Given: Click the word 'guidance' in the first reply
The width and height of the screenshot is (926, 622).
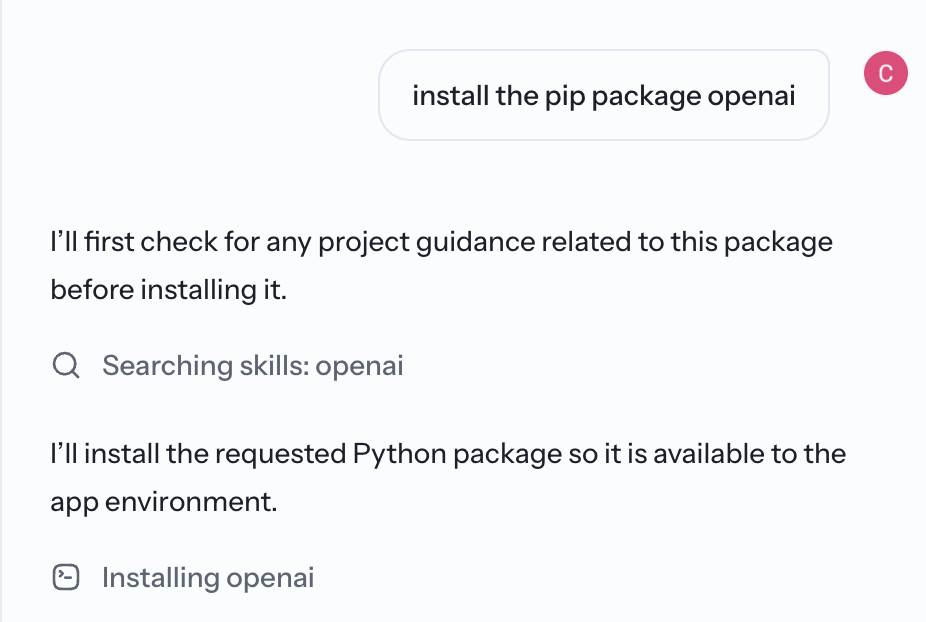Looking at the screenshot, I should (475, 242).
